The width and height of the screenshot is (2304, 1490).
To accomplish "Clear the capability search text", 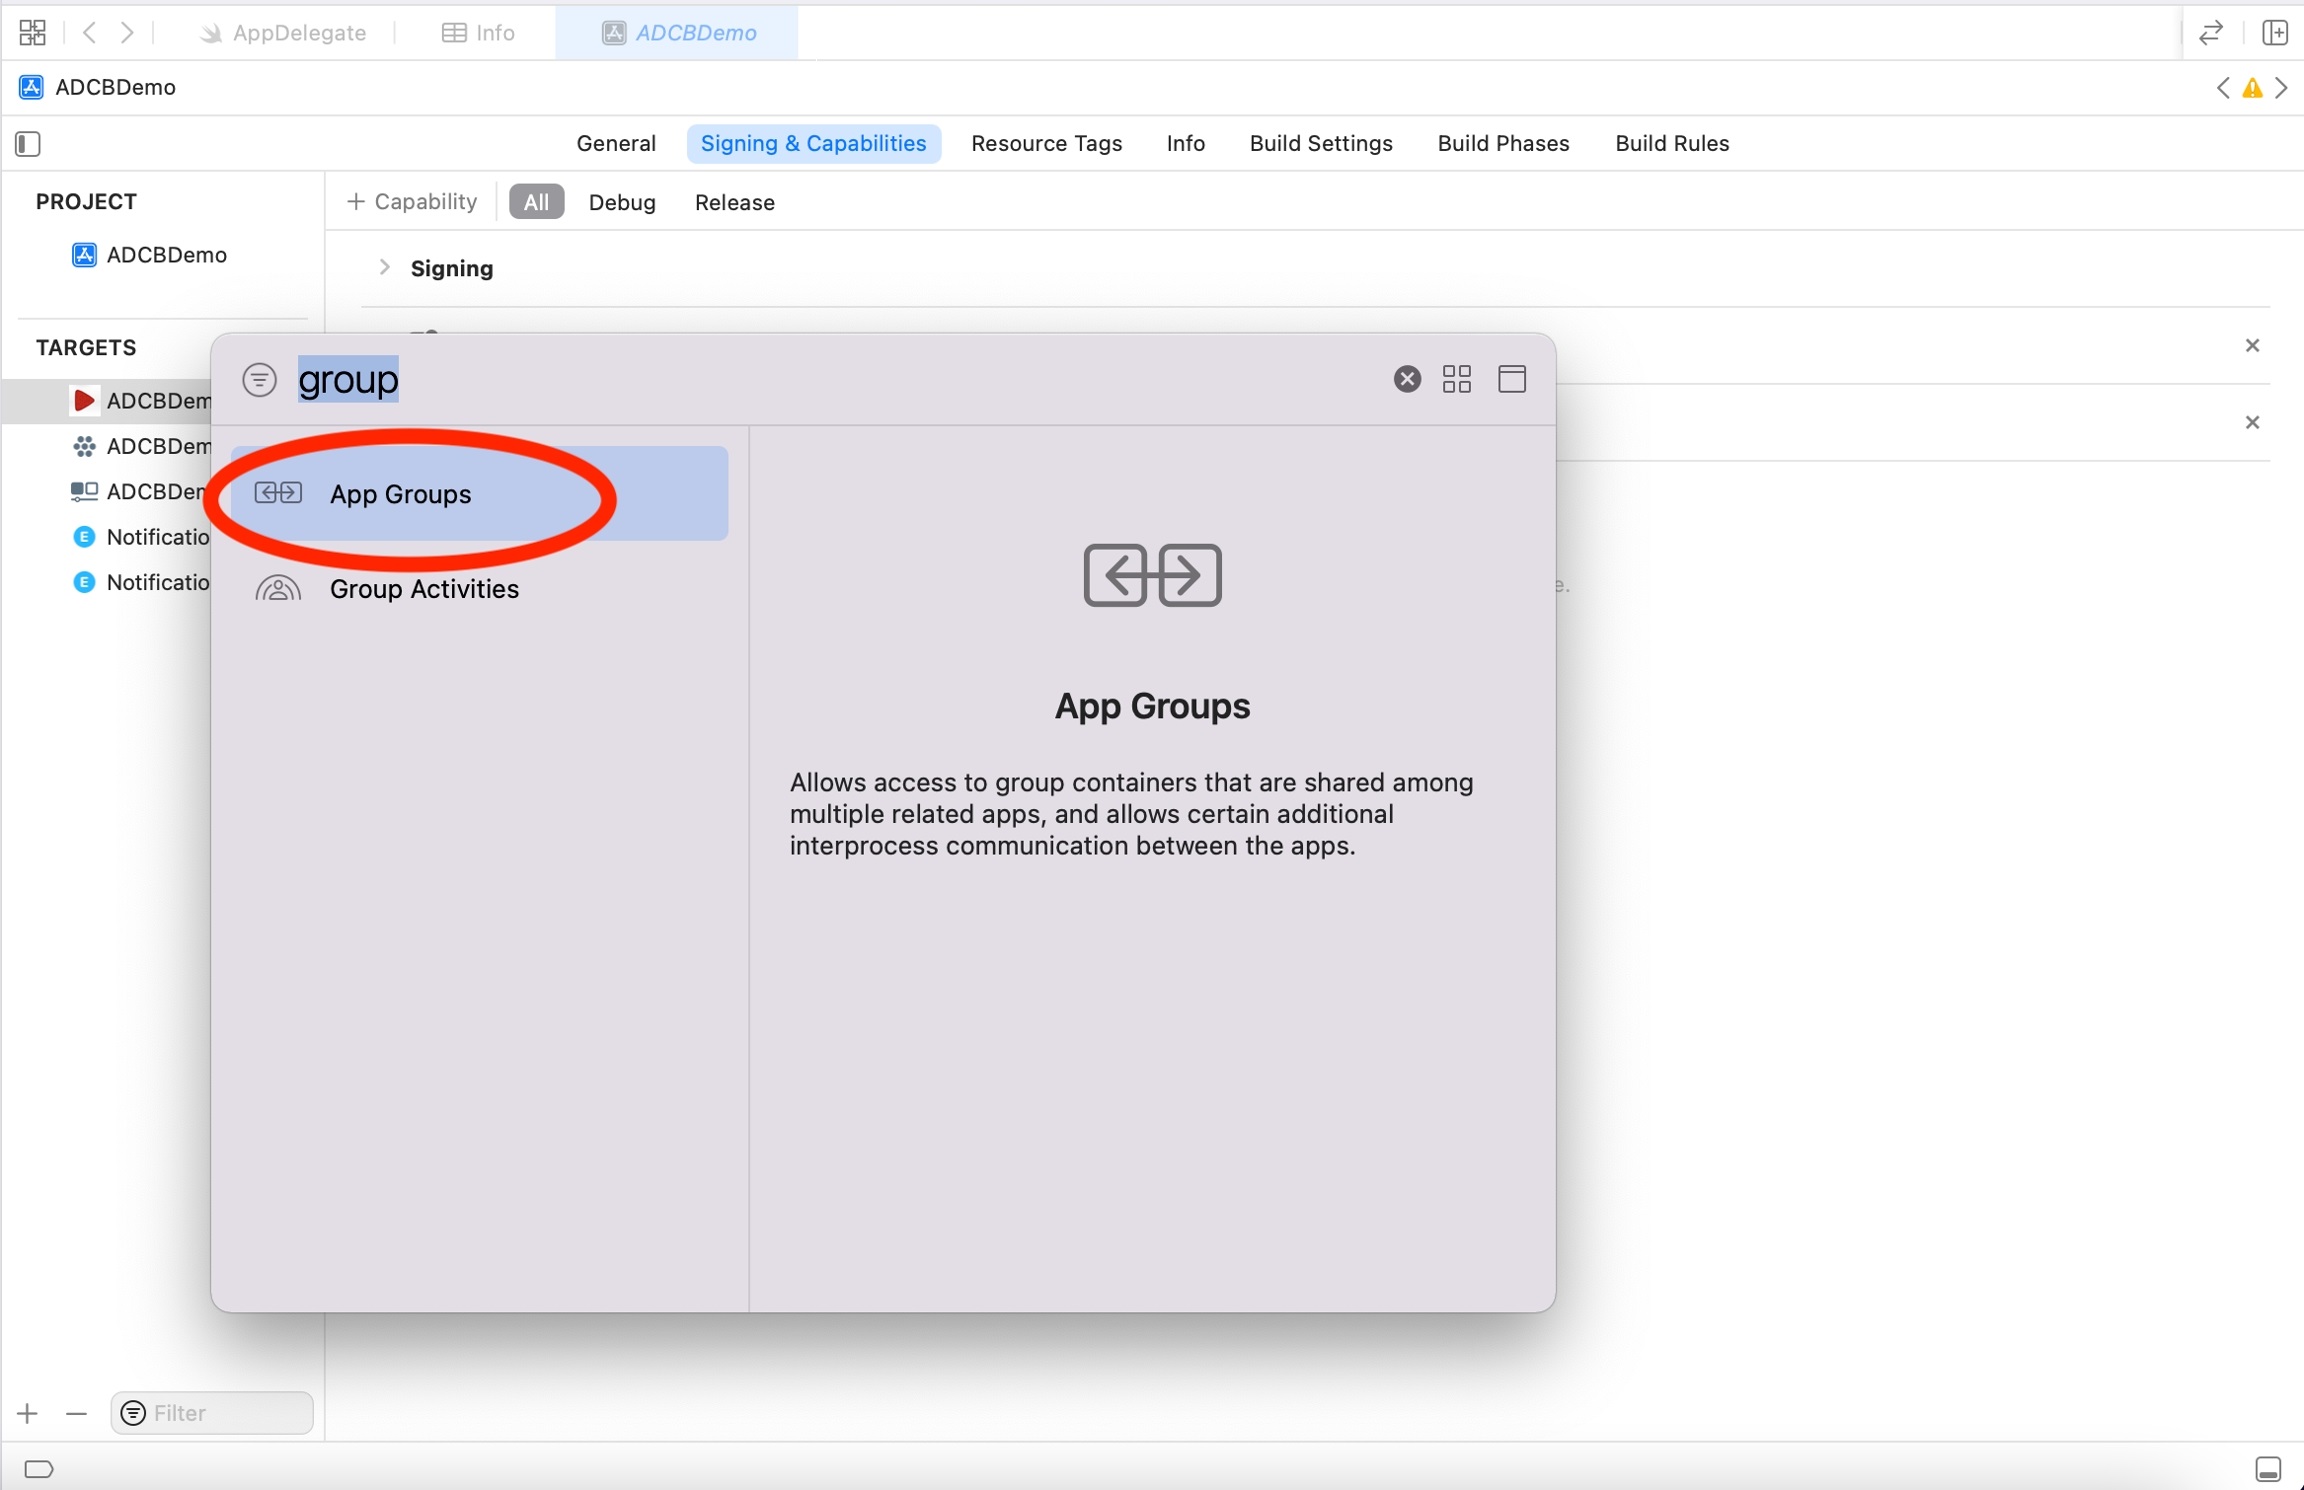I will [x=1406, y=379].
